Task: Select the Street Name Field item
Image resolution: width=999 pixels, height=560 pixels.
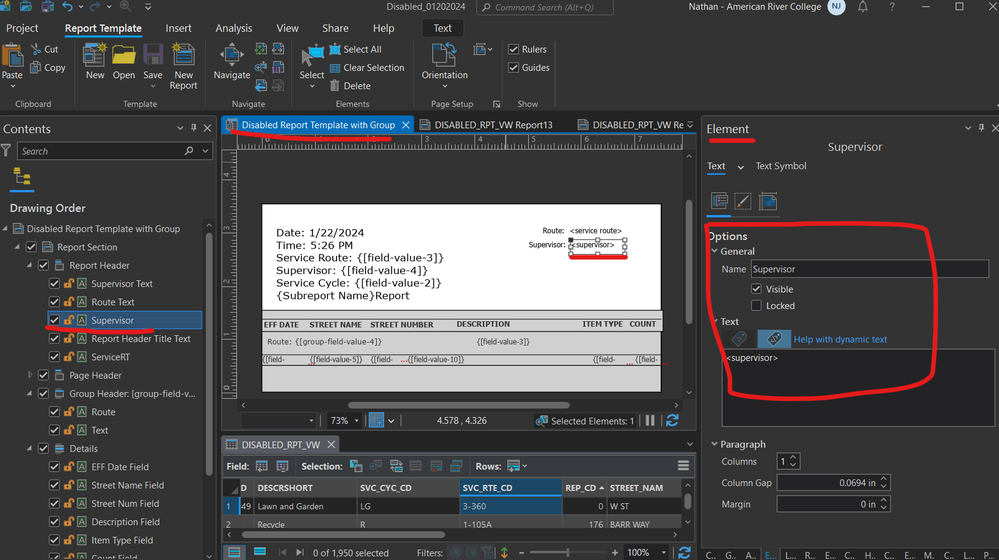Action: tap(127, 485)
